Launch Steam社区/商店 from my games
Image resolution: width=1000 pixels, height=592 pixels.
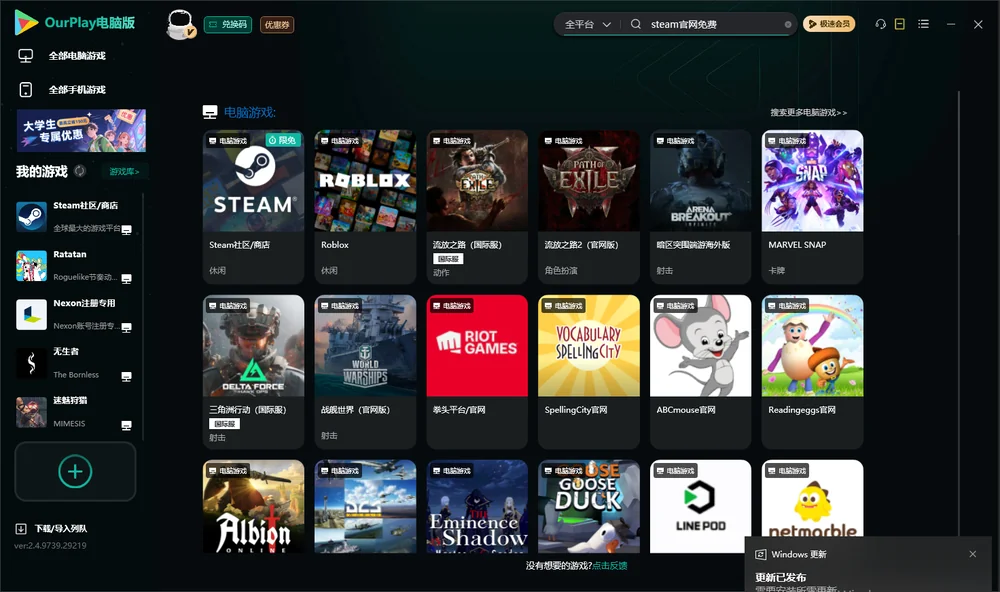point(75,217)
